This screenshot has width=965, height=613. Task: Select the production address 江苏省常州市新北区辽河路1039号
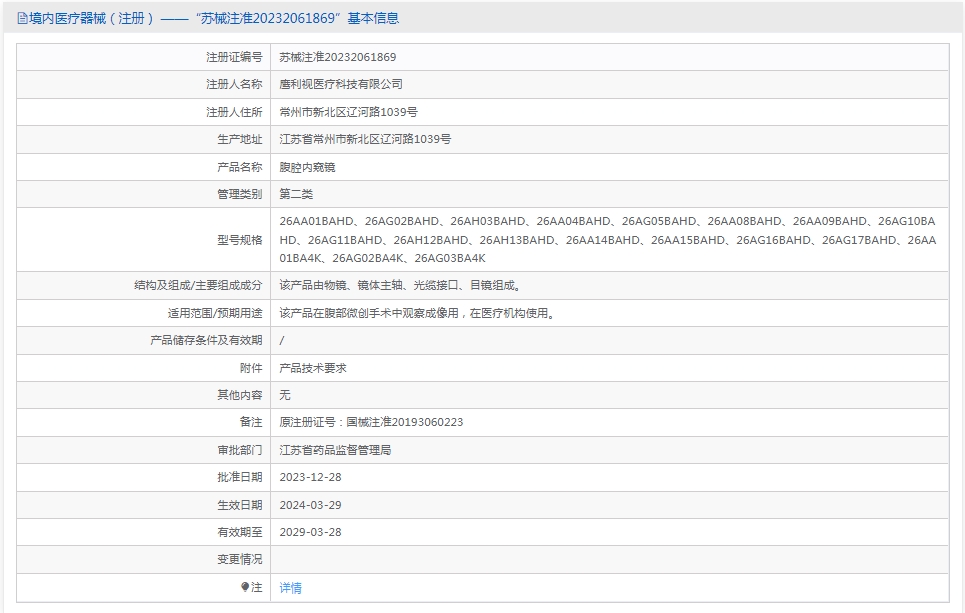pos(365,139)
